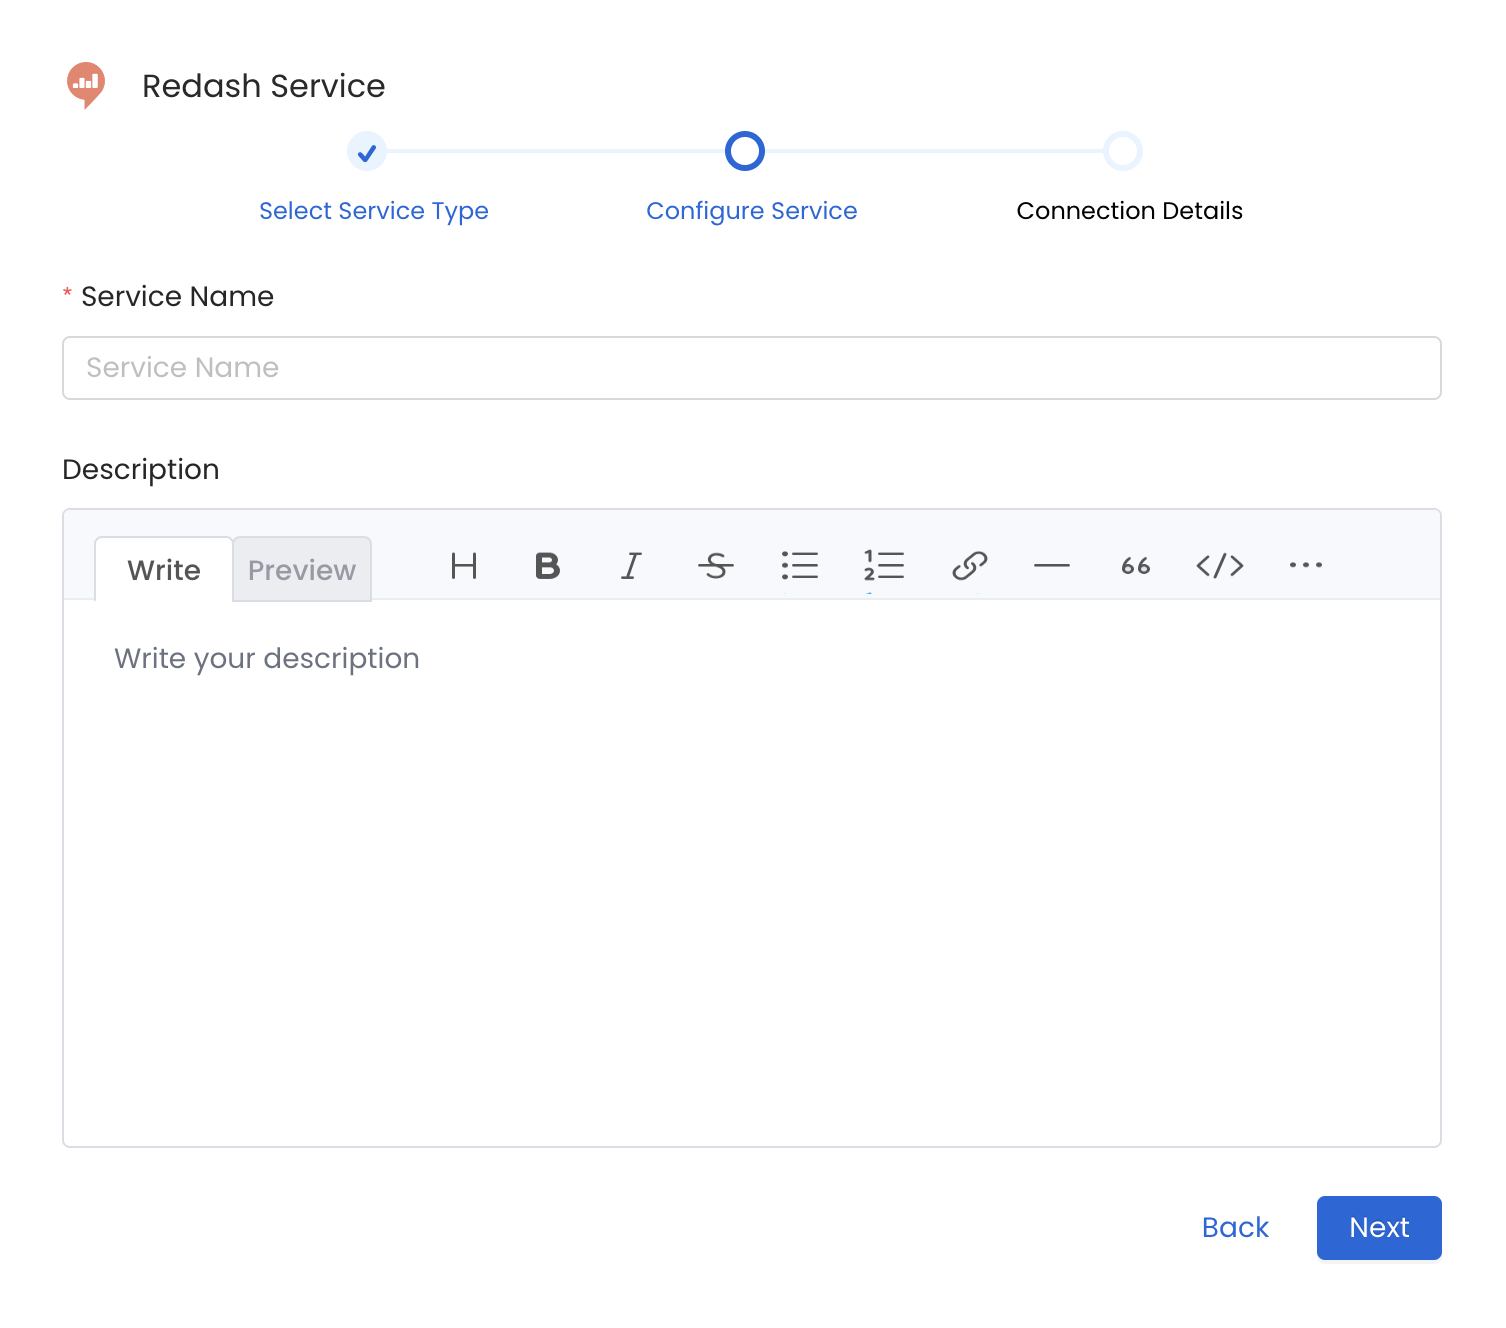
Task: Insert a heading in the description editor
Action: (x=463, y=566)
